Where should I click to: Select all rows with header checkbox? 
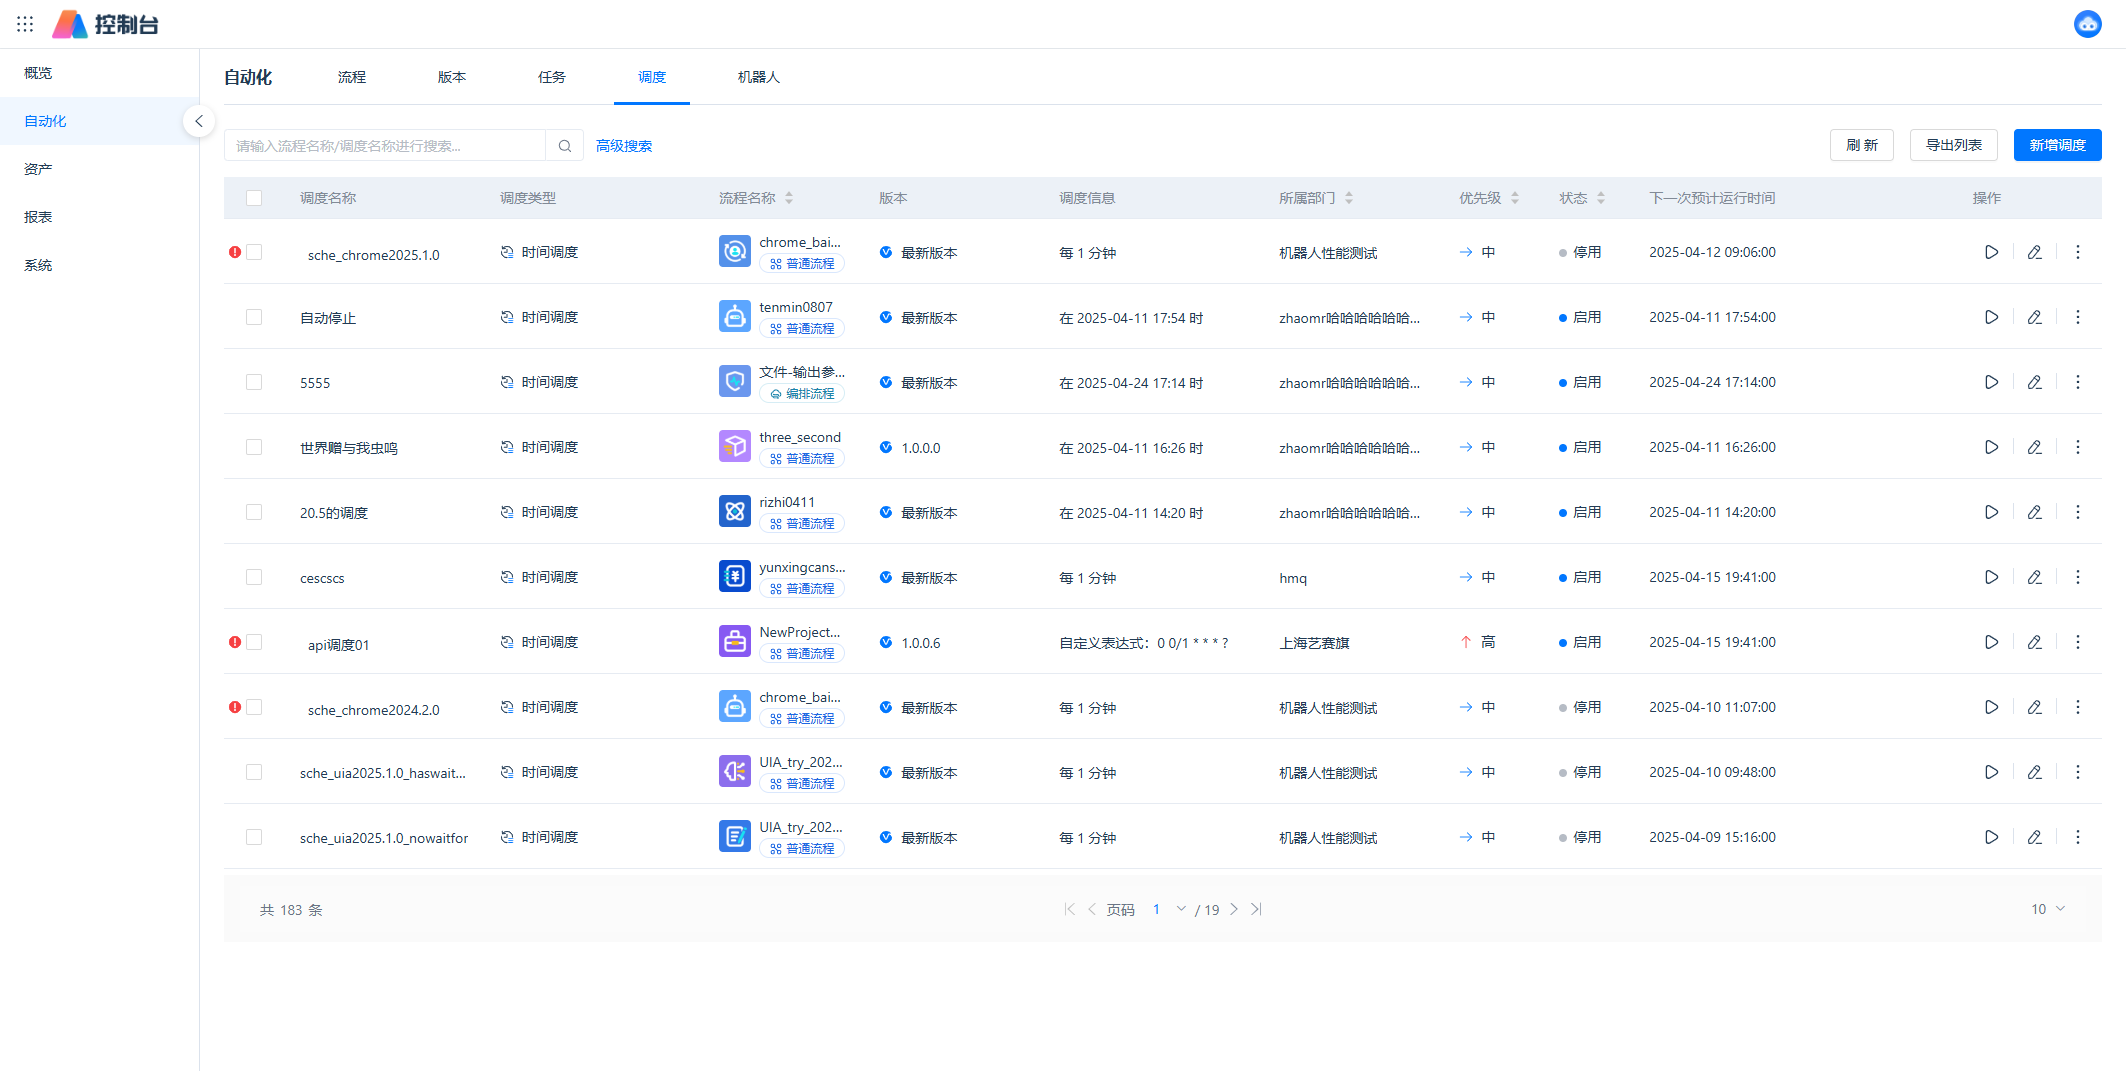pyautogui.click(x=254, y=198)
